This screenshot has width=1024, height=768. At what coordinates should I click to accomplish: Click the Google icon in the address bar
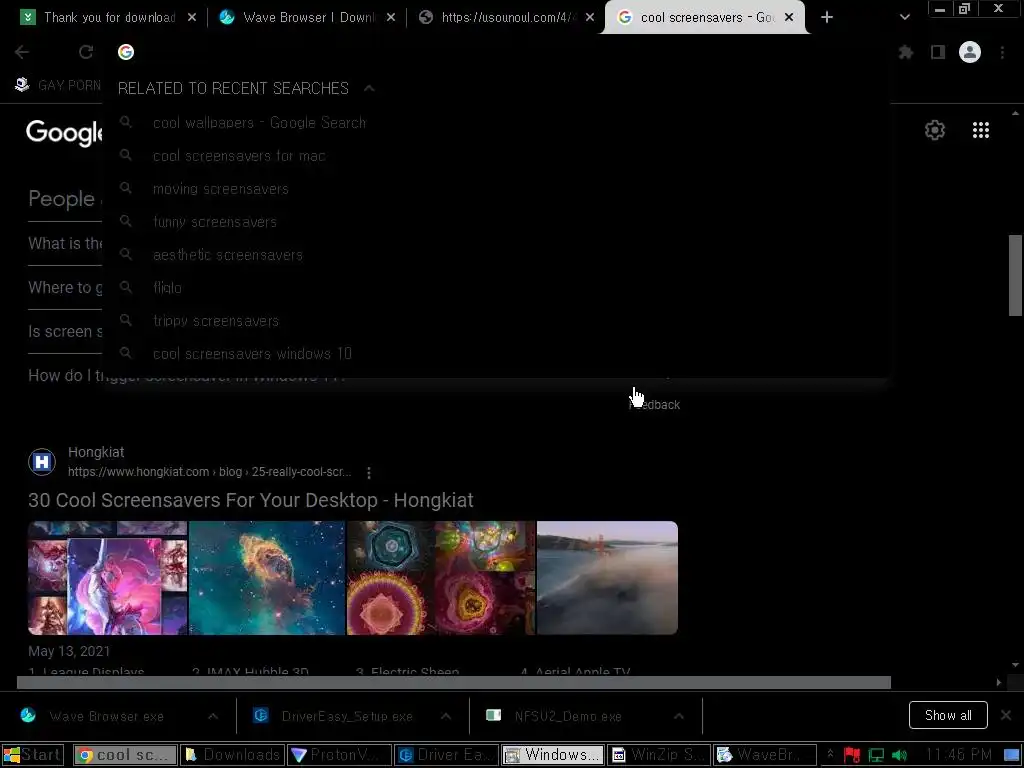click(126, 52)
